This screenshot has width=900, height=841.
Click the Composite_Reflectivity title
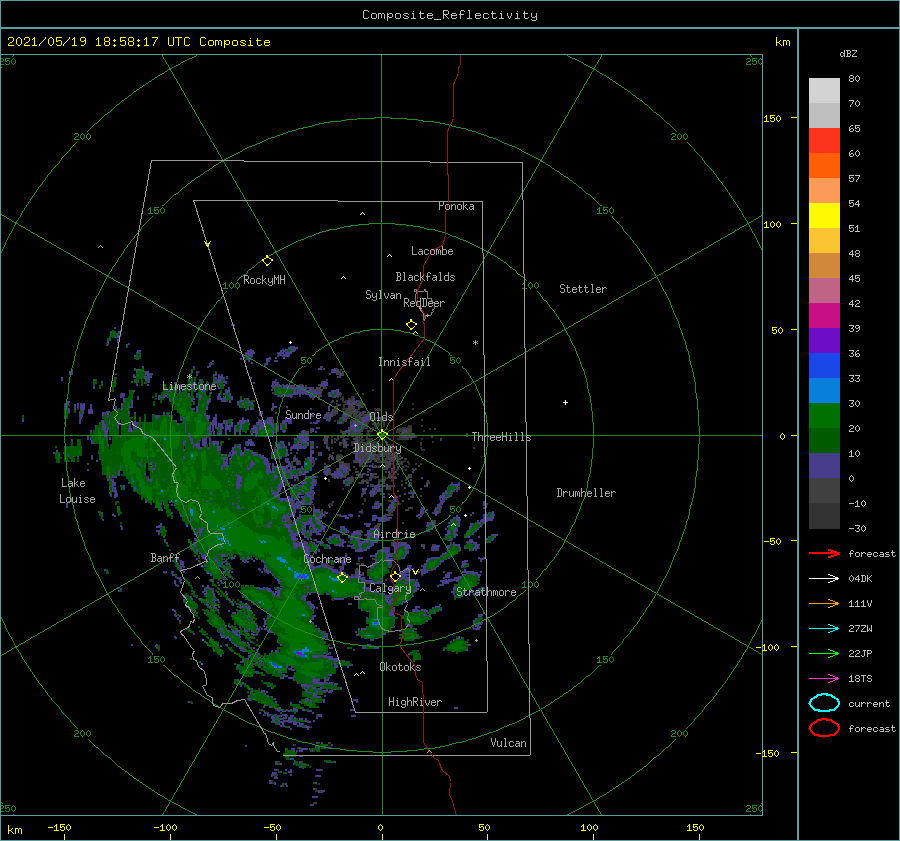450,15
